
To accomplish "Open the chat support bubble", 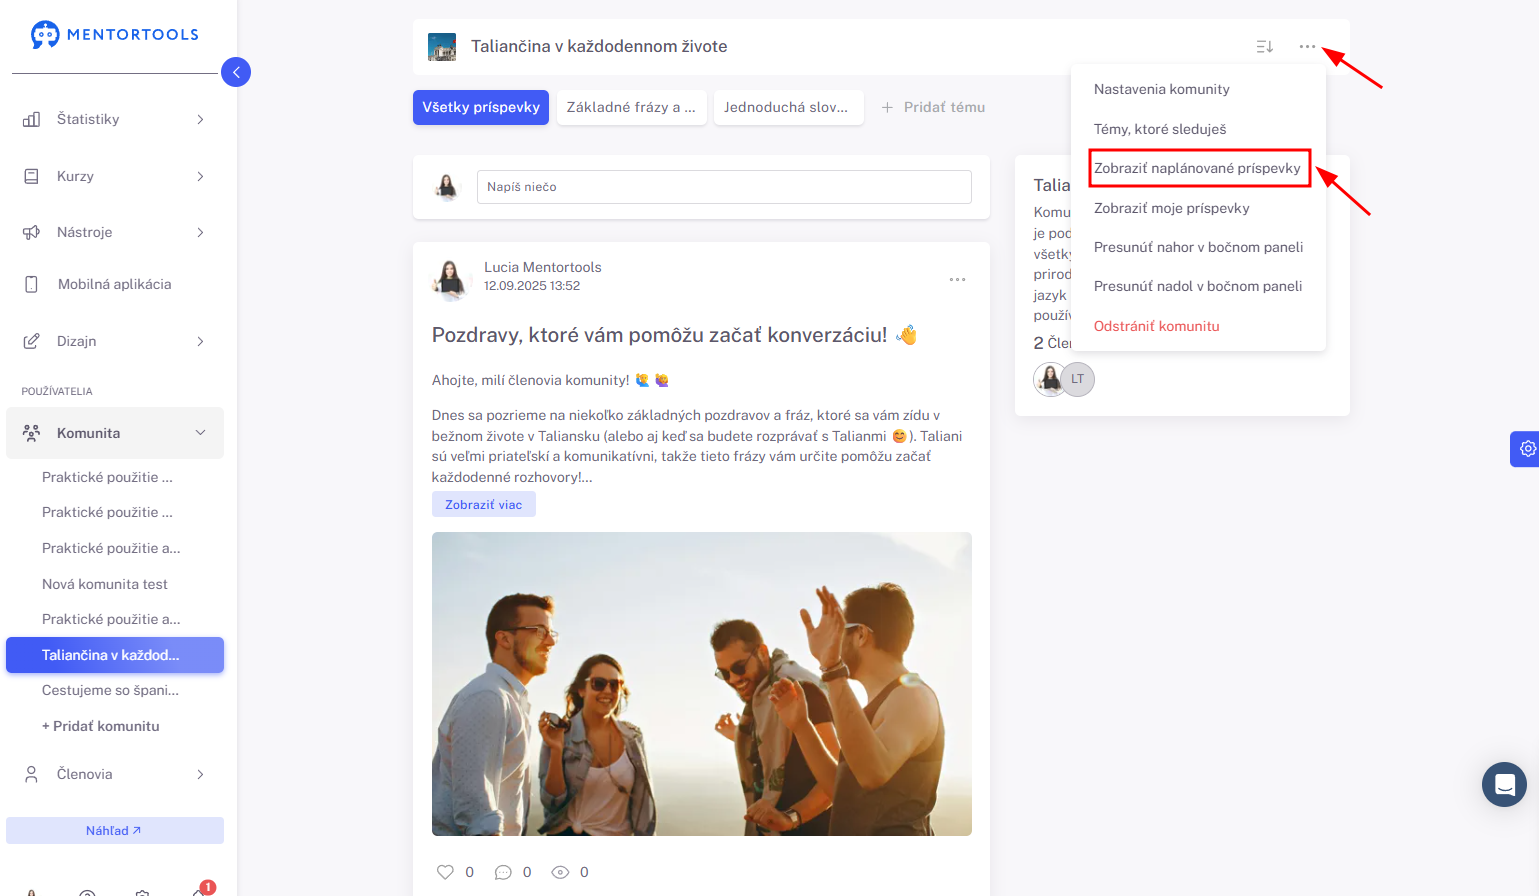I will tap(1504, 785).
